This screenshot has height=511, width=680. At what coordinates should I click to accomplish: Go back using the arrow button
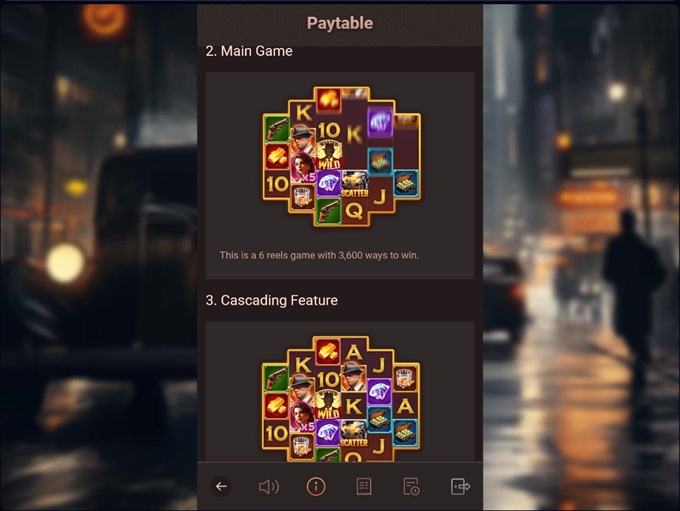pos(221,486)
